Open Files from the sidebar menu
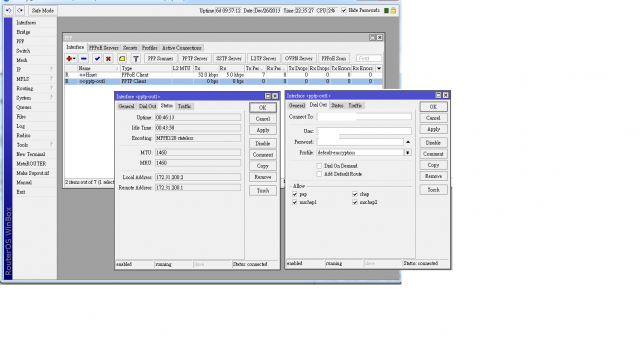The width and height of the screenshot is (640, 360). pos(21,117)
